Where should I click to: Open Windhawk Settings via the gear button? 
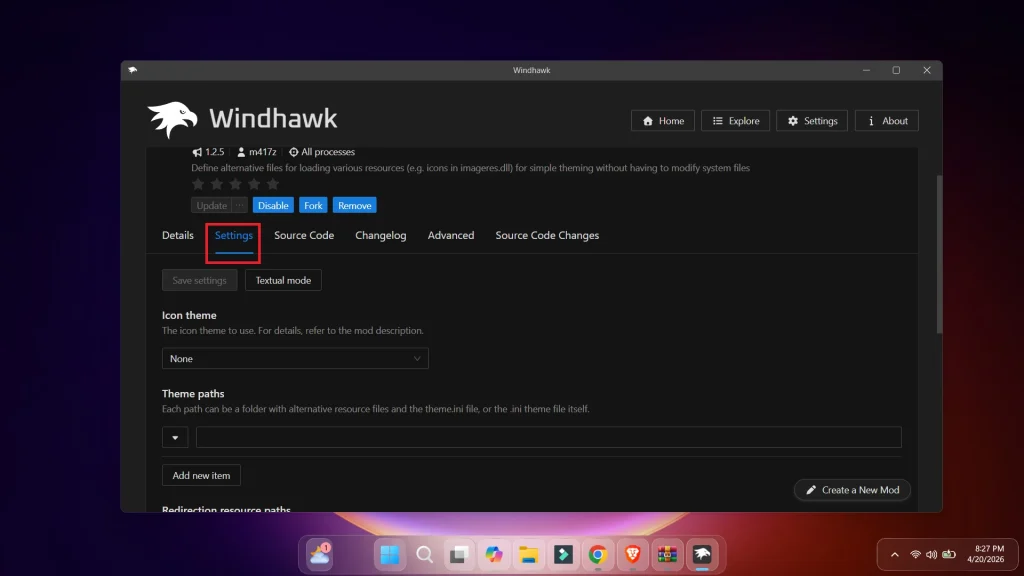coord(811,120)
